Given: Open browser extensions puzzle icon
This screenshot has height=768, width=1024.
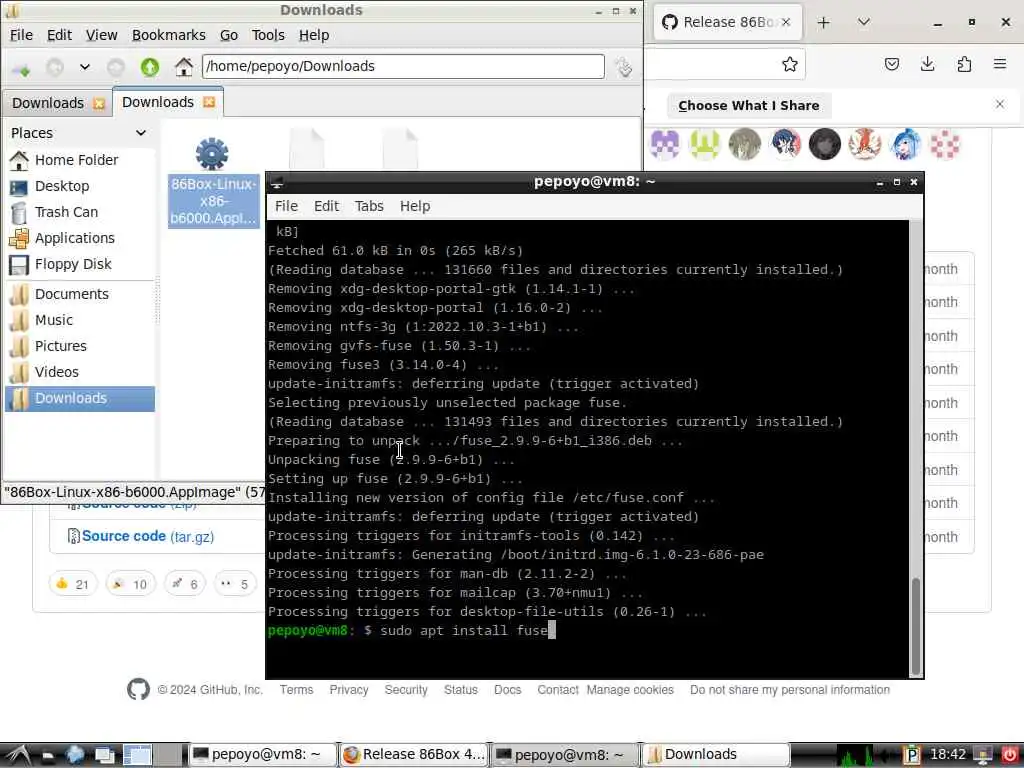Looking at the screenshot, I should (x=964, y=64).
